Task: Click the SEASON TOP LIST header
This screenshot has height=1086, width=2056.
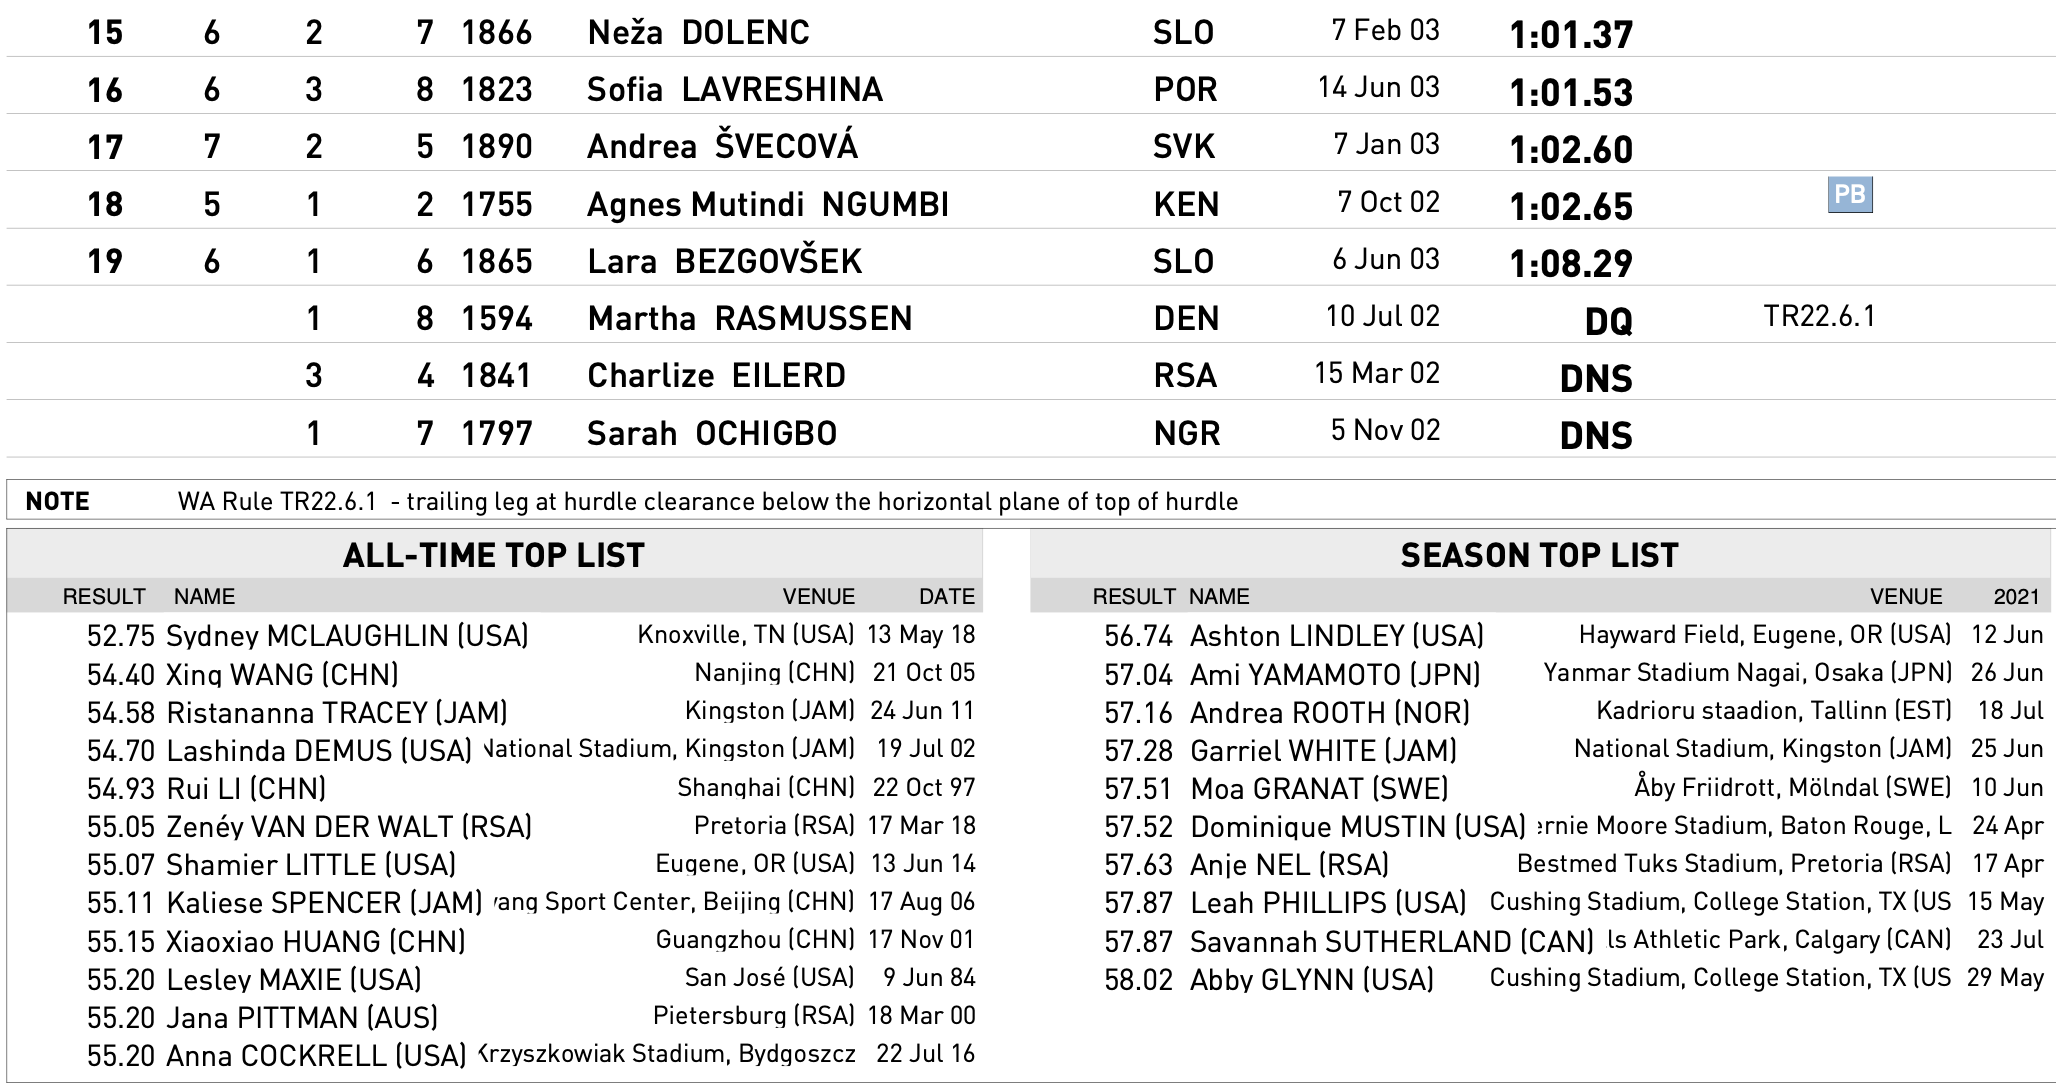Action: (x=1539, y=555)
